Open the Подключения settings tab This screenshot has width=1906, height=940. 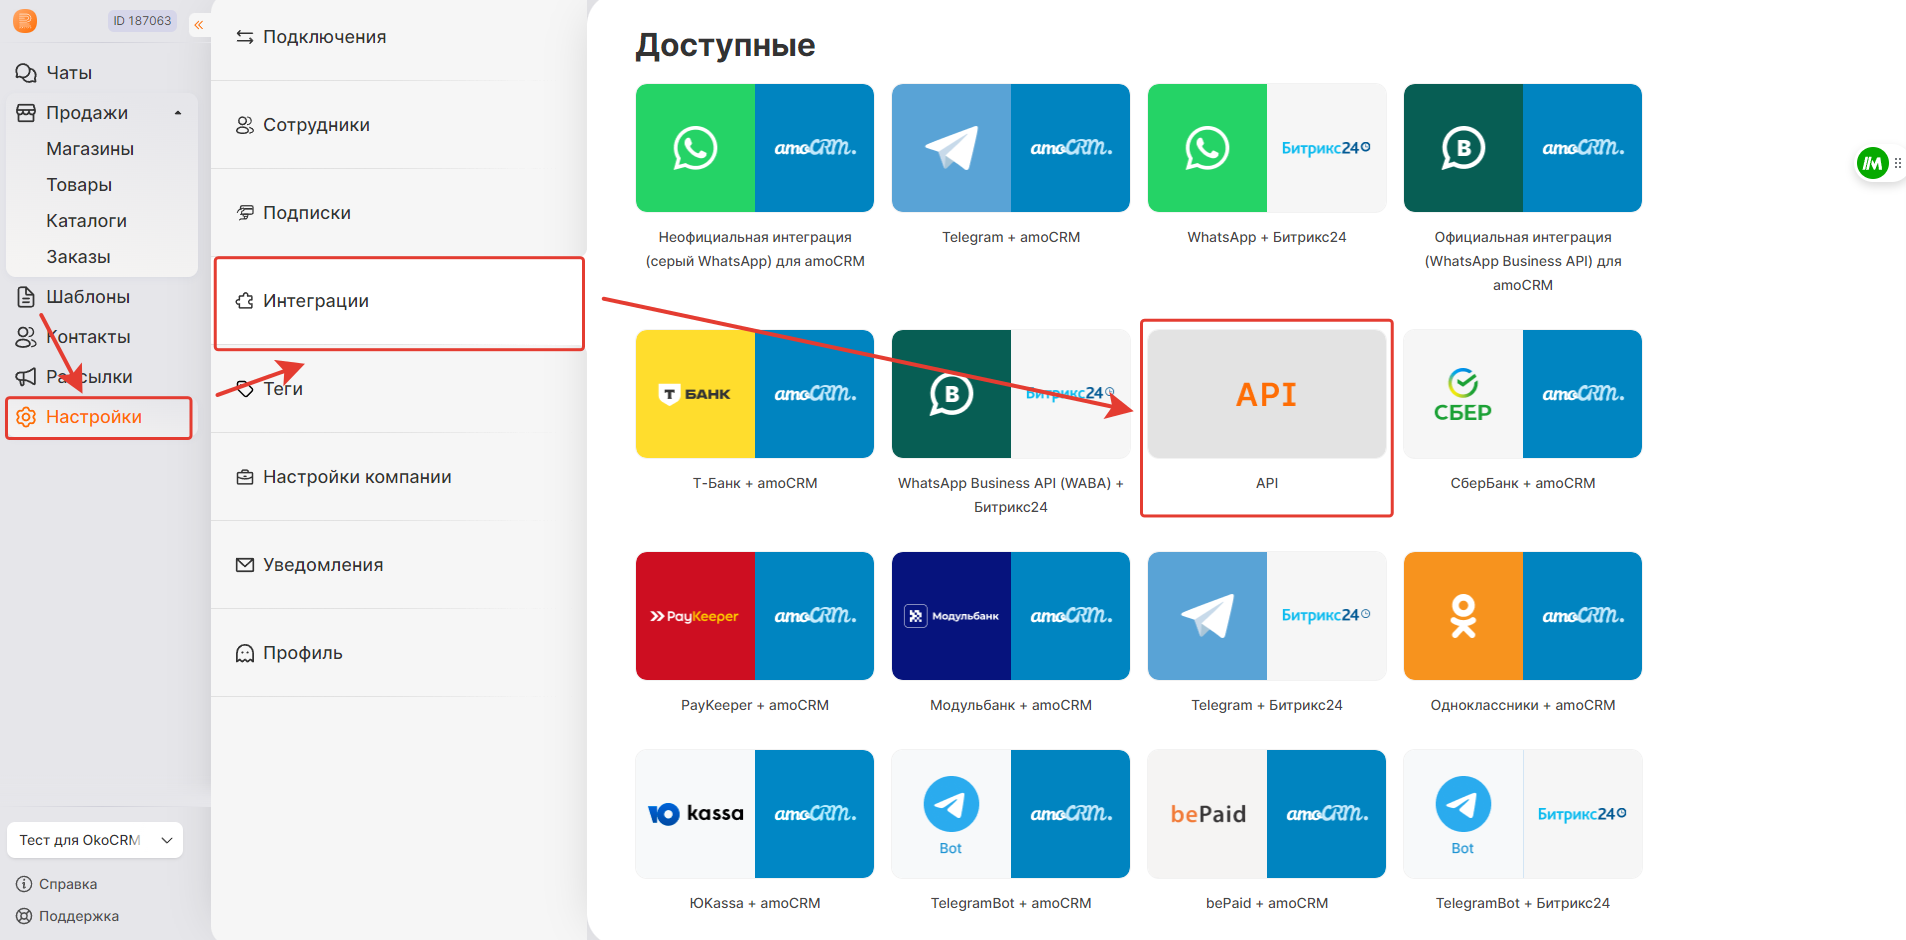pos(398,37)
